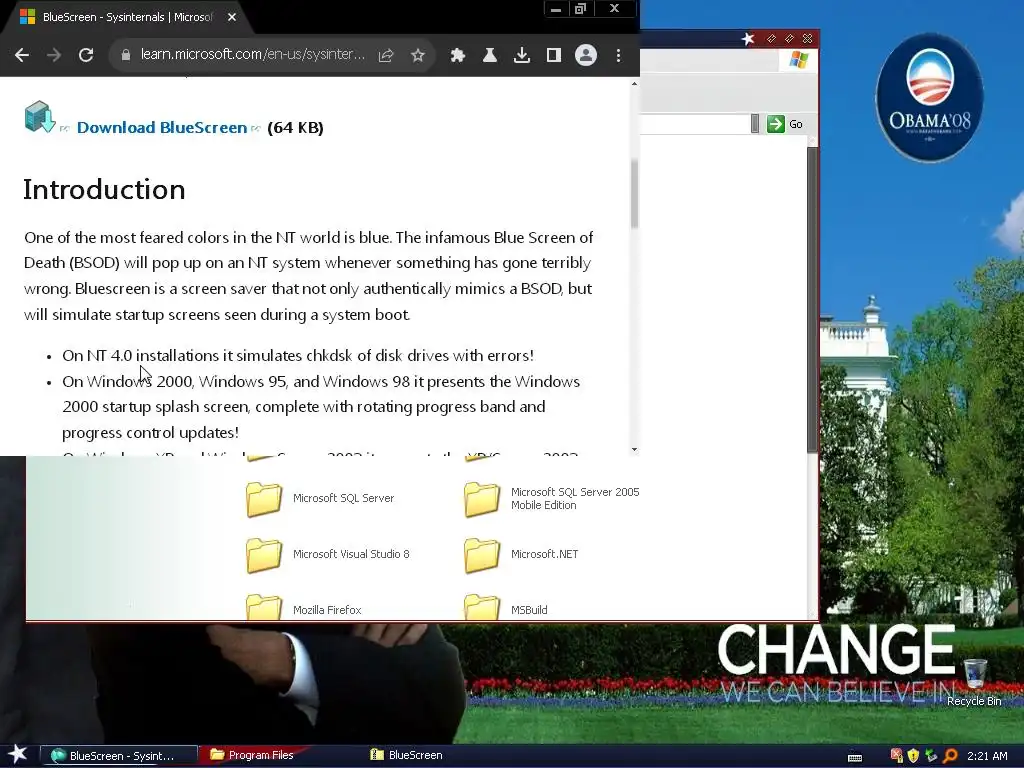Share this page via address bar icon
Image resolution: width=1024 pixels, height=768 pixels.
click(386, 56)
